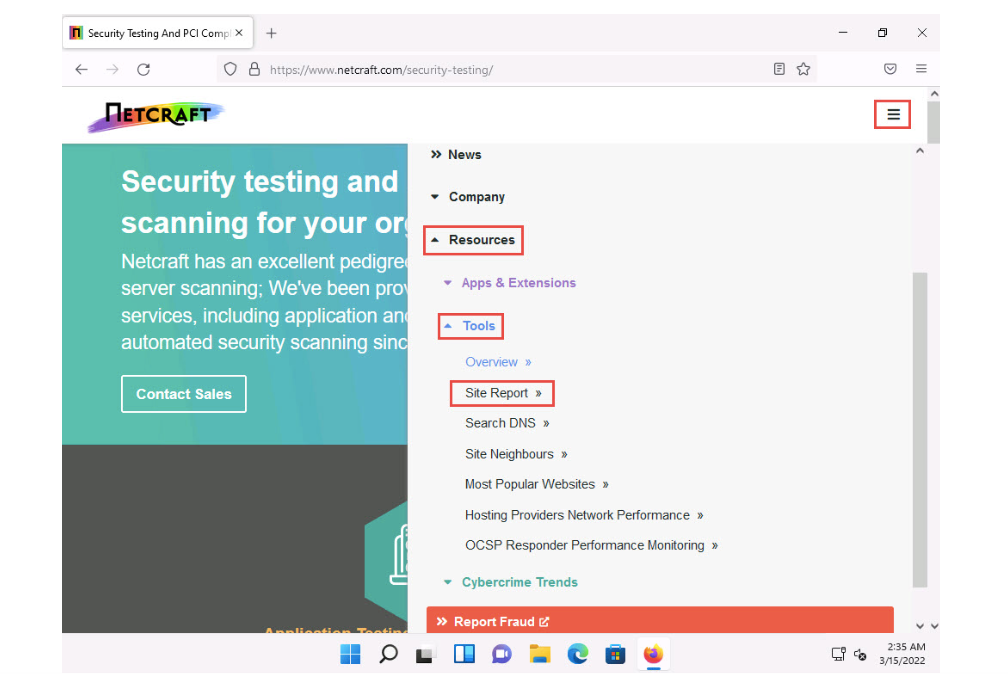Viewport: 1008px width, 674px height.
Task: Select the Security Testing And PCI tab
Action: [x=158, y=33]
